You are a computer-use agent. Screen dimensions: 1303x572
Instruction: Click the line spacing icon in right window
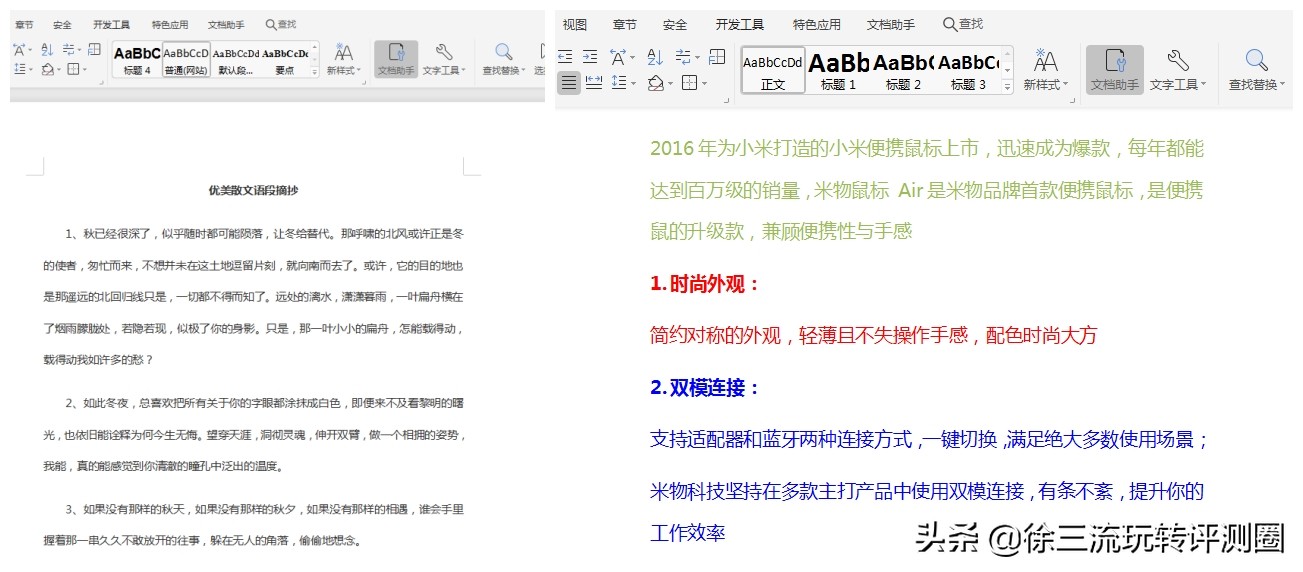[x=619, y=83]
